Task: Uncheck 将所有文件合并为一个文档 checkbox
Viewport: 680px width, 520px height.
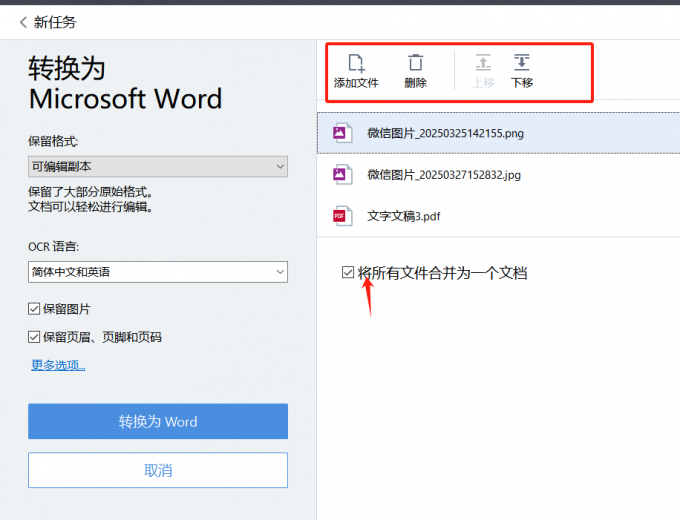Action: pyautogui.click(x=348, y=272)
